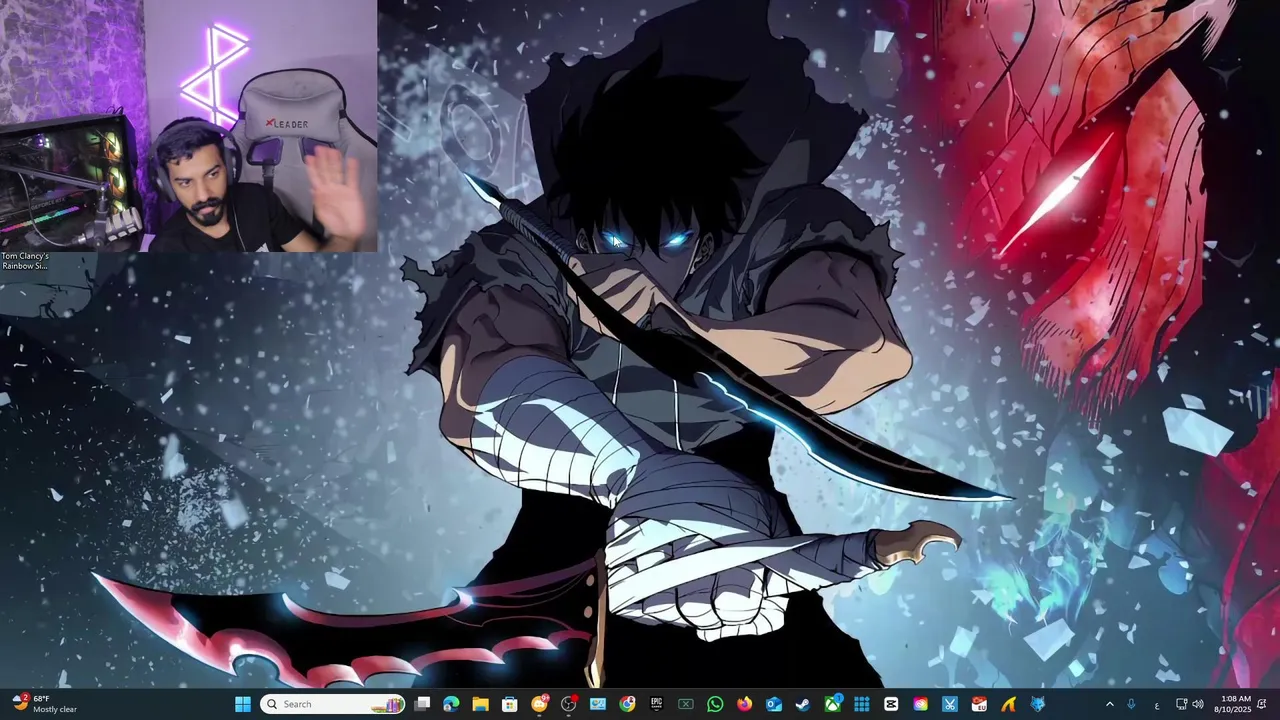Open the weather widget showing 68°F
1280x720 pixels.
[44, 704]
